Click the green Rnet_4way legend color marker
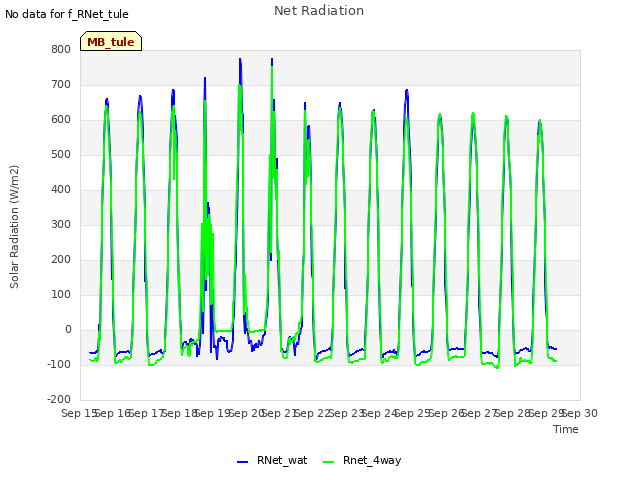 click(328, 462)
